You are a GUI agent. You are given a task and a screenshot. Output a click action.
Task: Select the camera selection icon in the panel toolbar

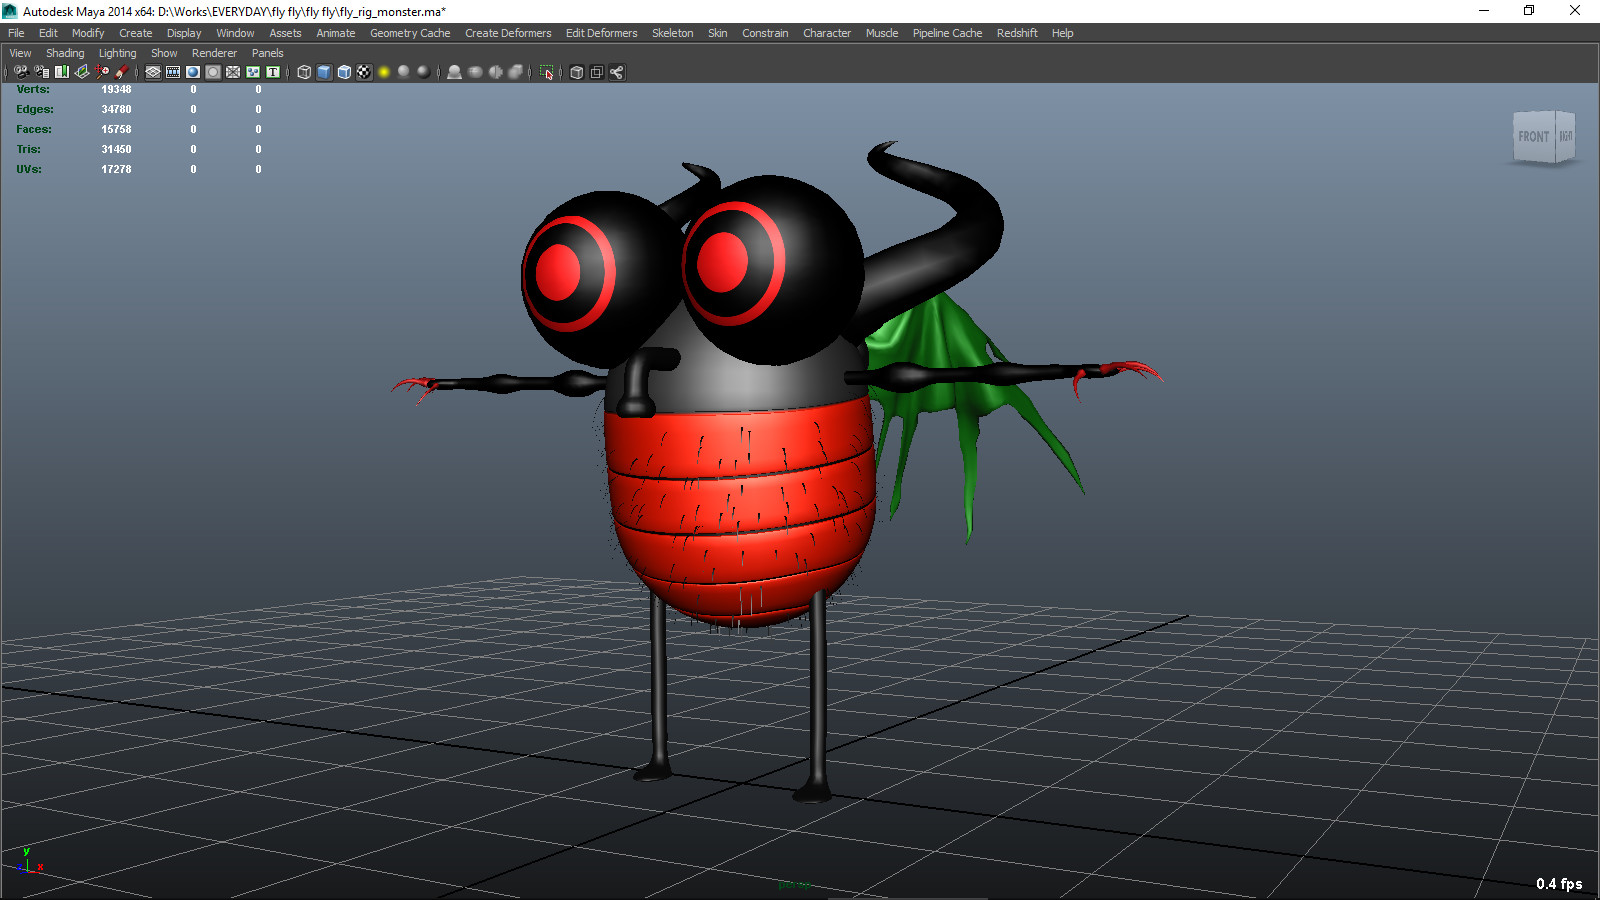coord(21,72)
